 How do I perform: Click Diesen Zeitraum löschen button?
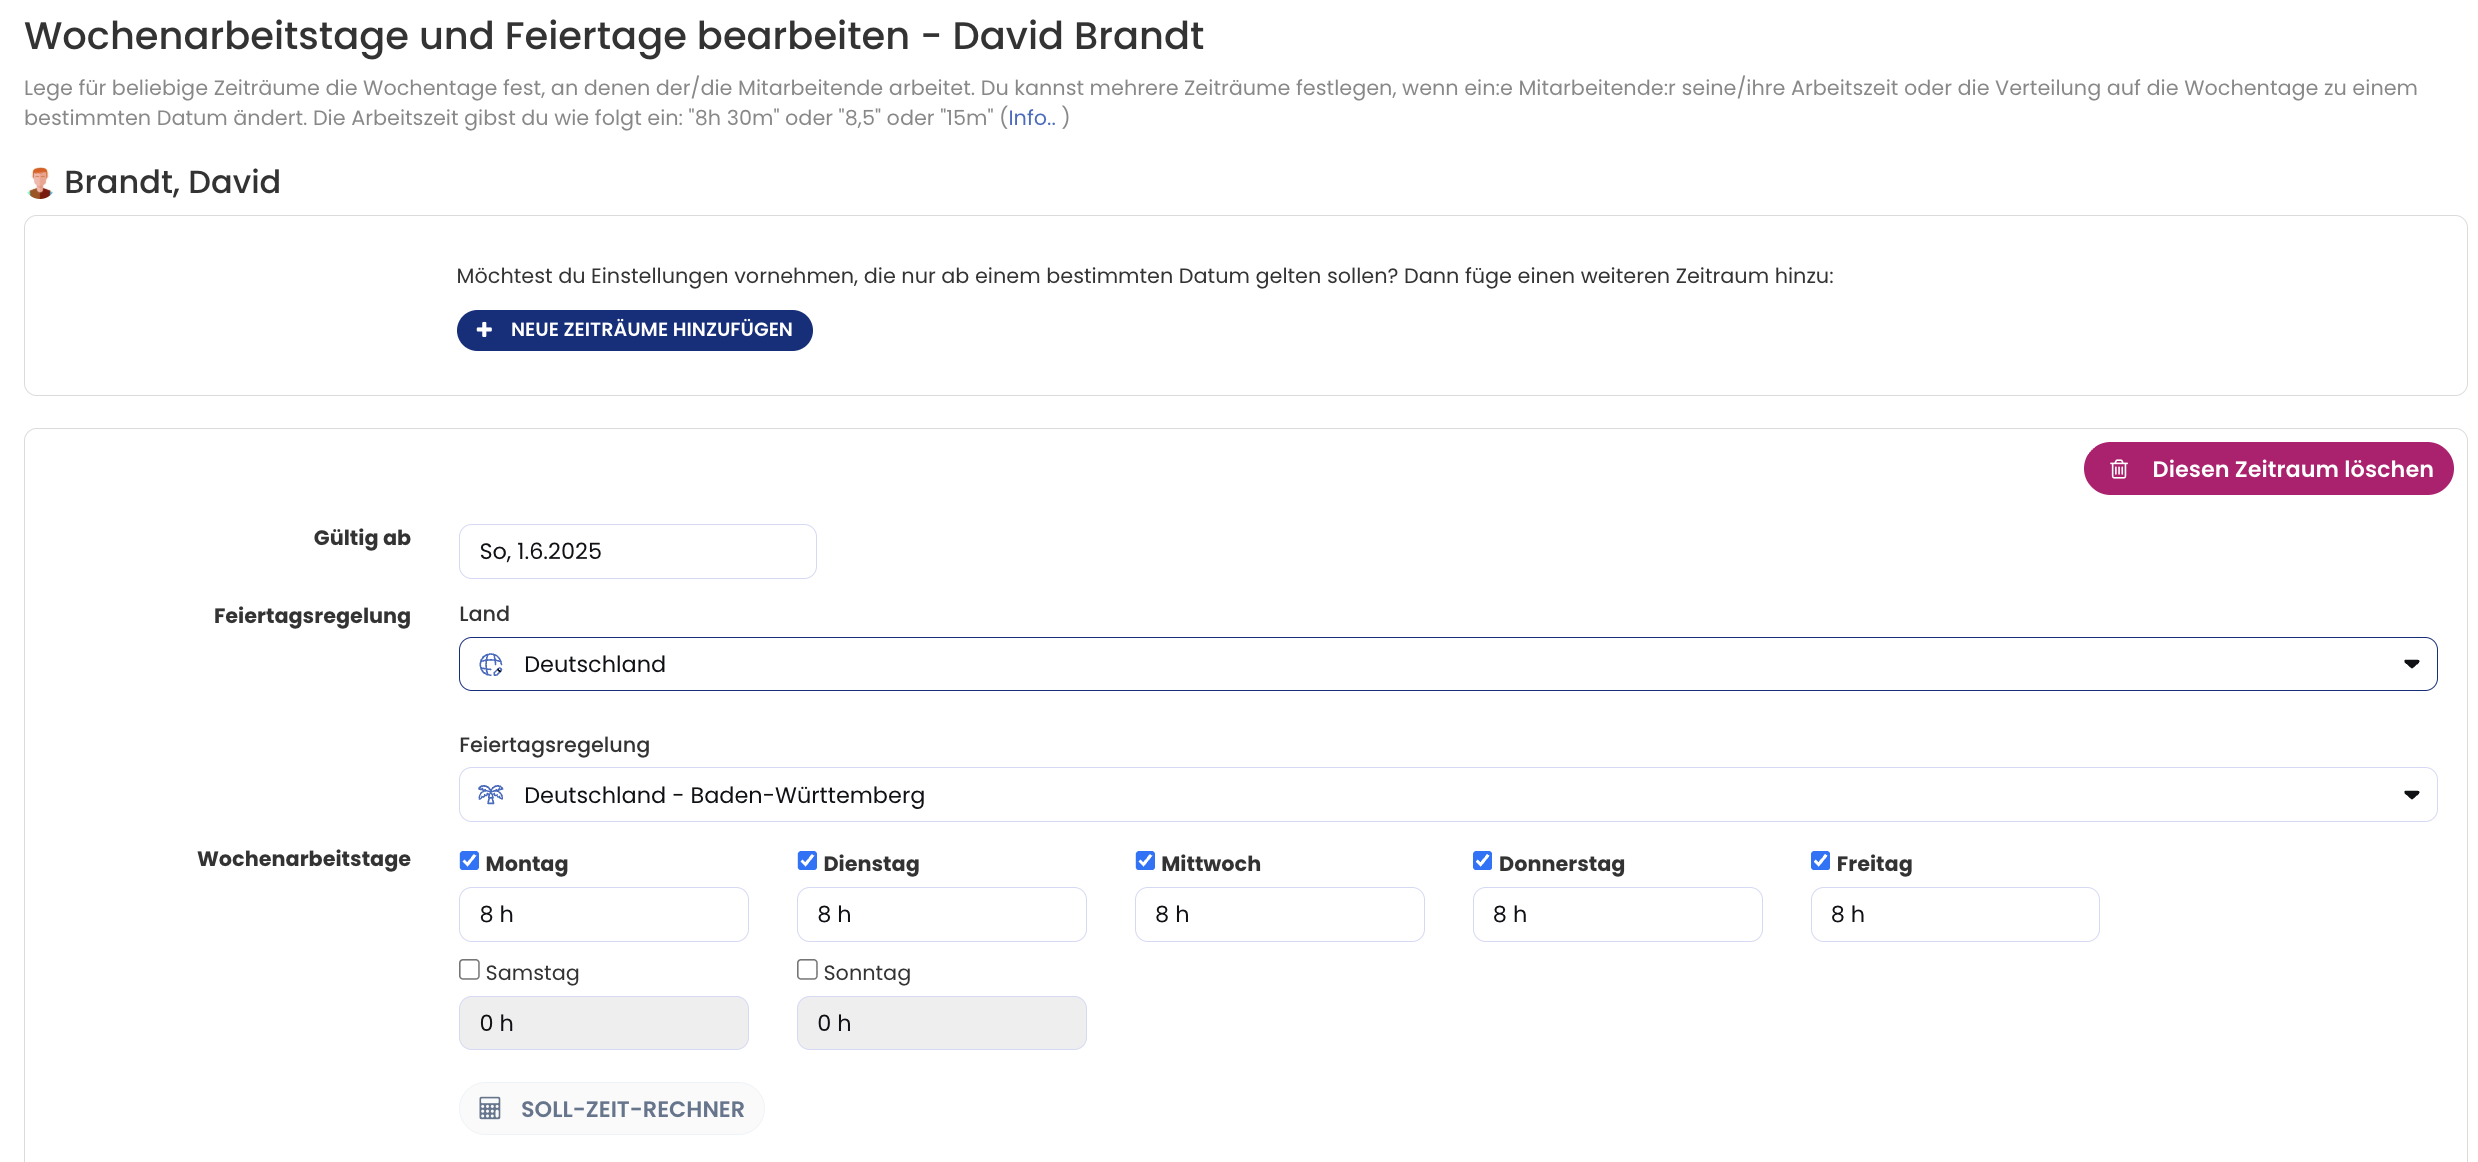click(x=2268, y=469)
